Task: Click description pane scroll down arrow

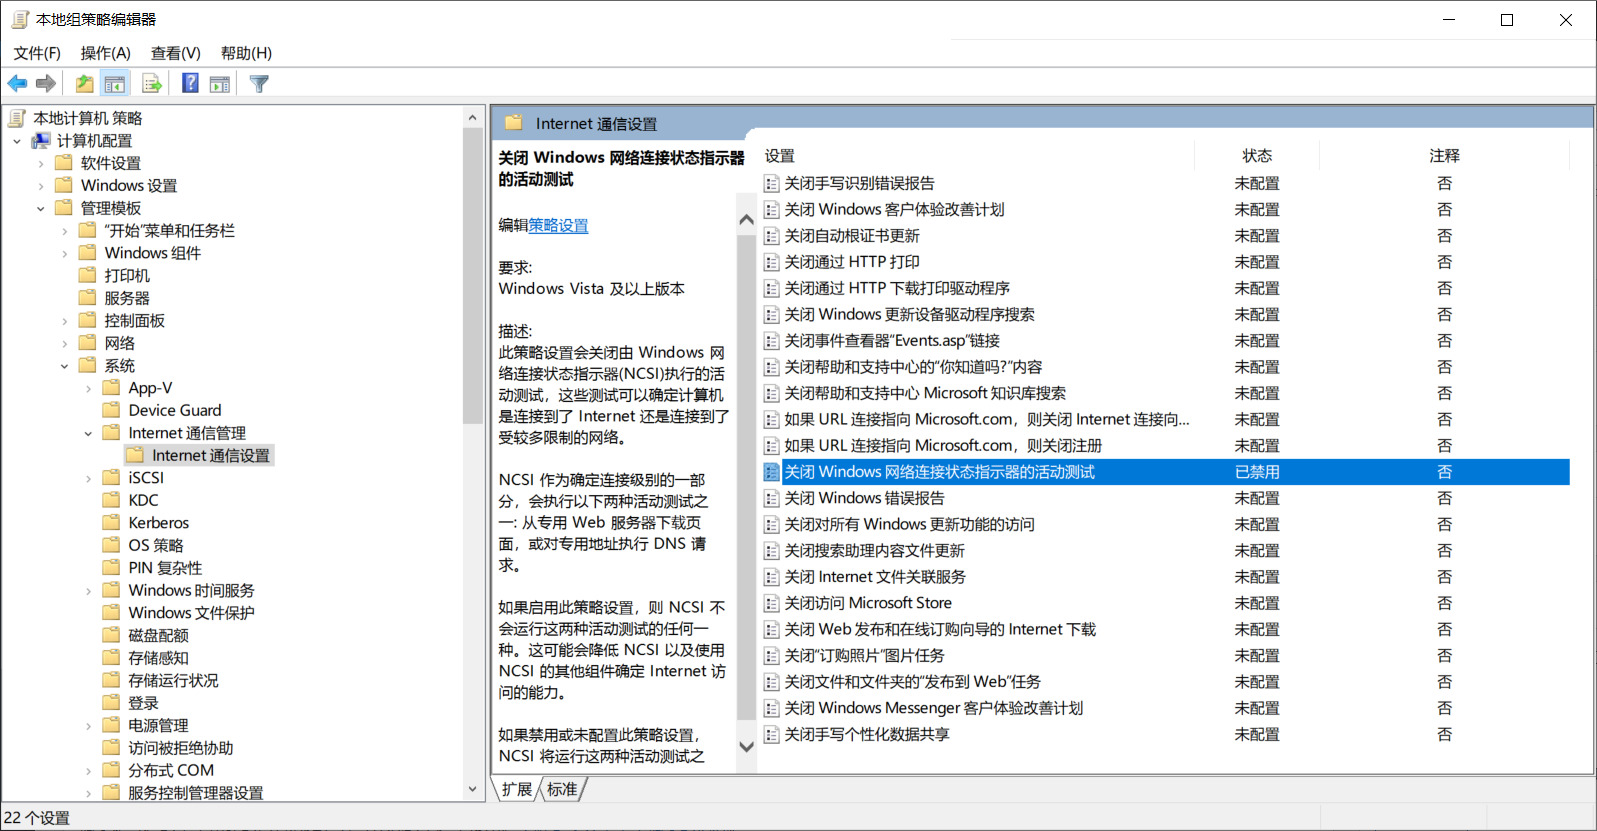Action: [746, 746]
